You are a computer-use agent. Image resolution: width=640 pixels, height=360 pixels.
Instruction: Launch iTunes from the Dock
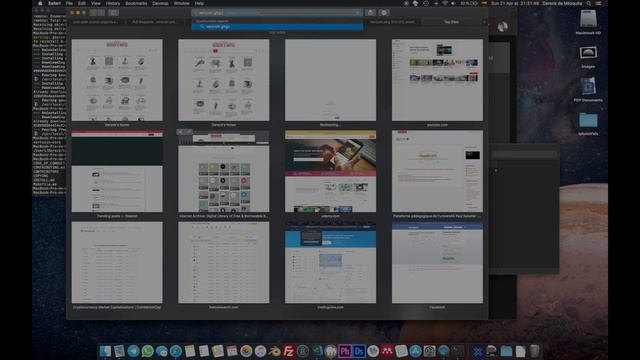[x=260, y=351]
